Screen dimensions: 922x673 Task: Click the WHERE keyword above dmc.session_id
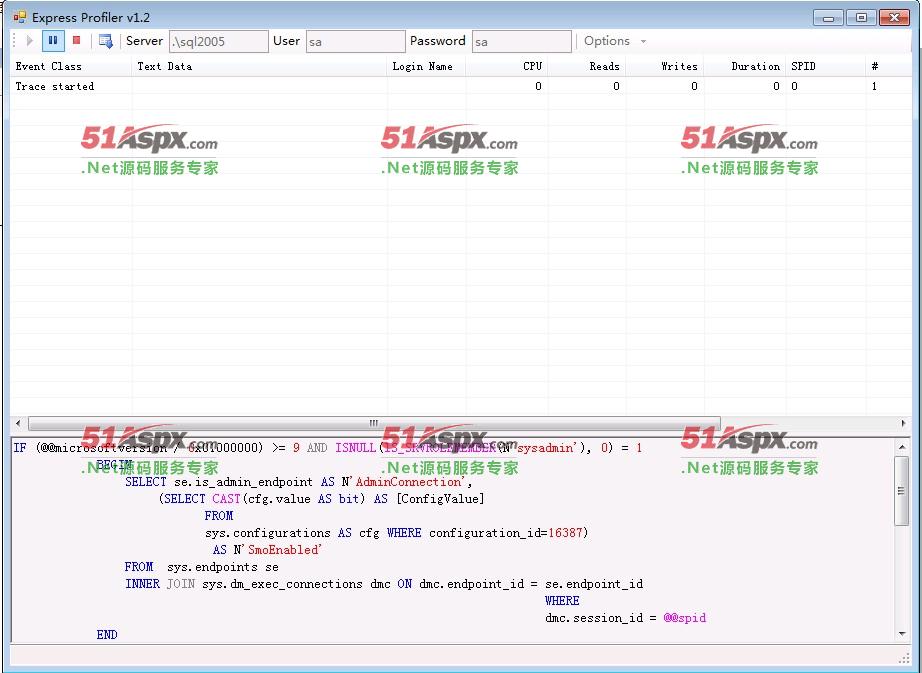[562, 601]
